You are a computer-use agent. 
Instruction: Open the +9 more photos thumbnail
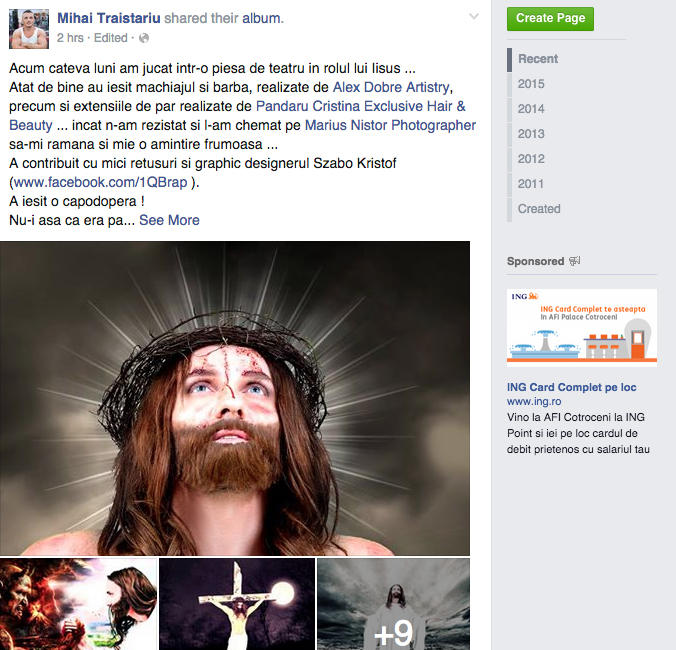[394, 604]
